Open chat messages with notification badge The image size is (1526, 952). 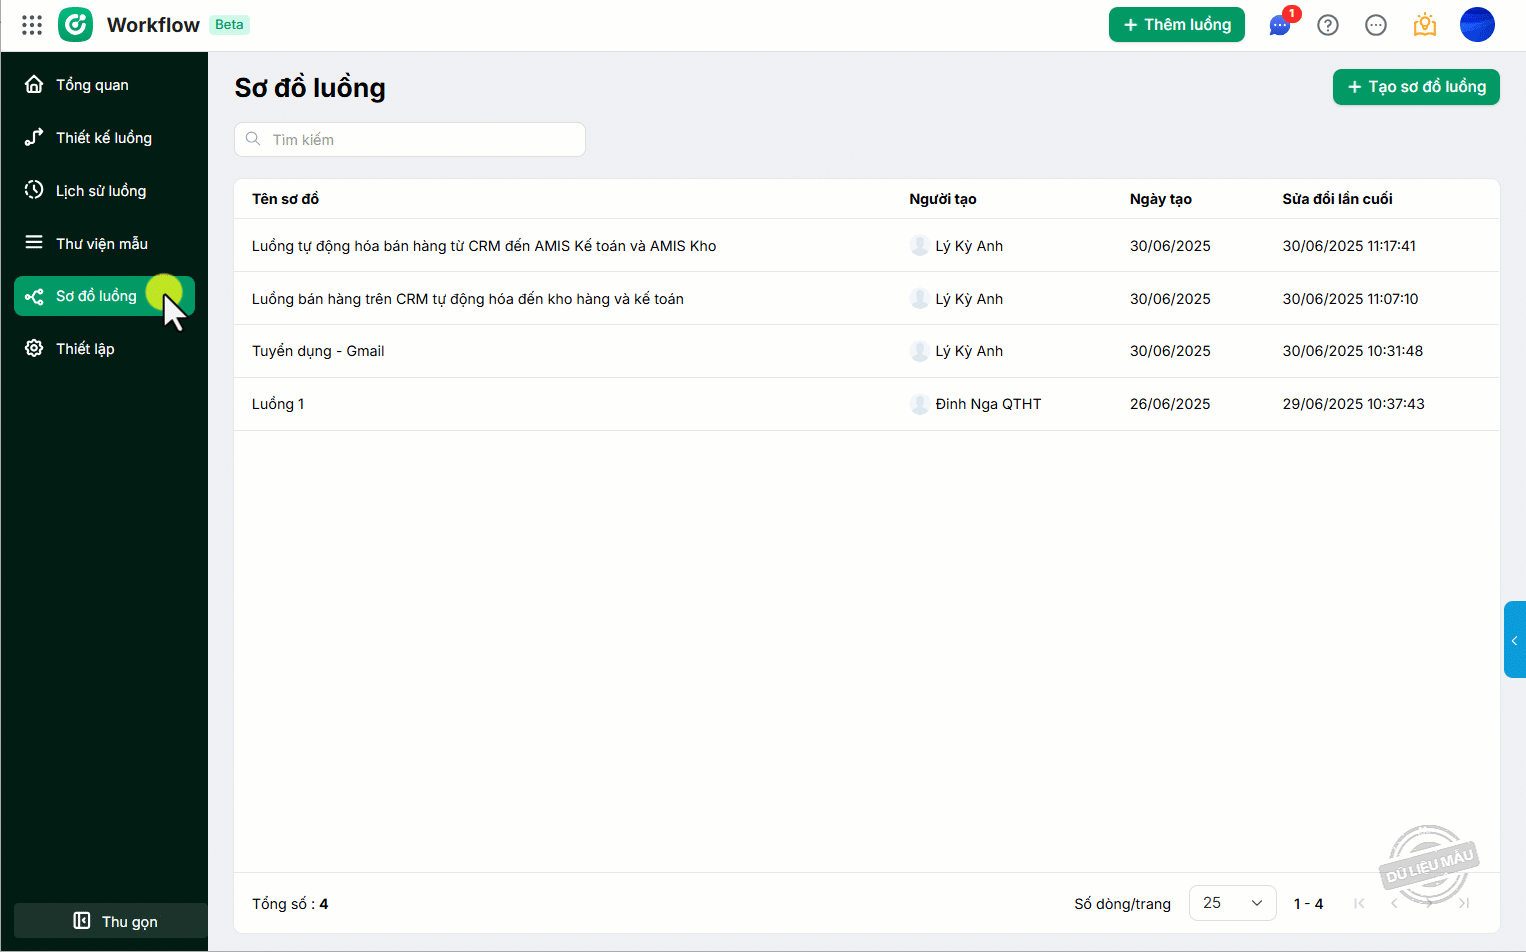(x=1279, y=25)
